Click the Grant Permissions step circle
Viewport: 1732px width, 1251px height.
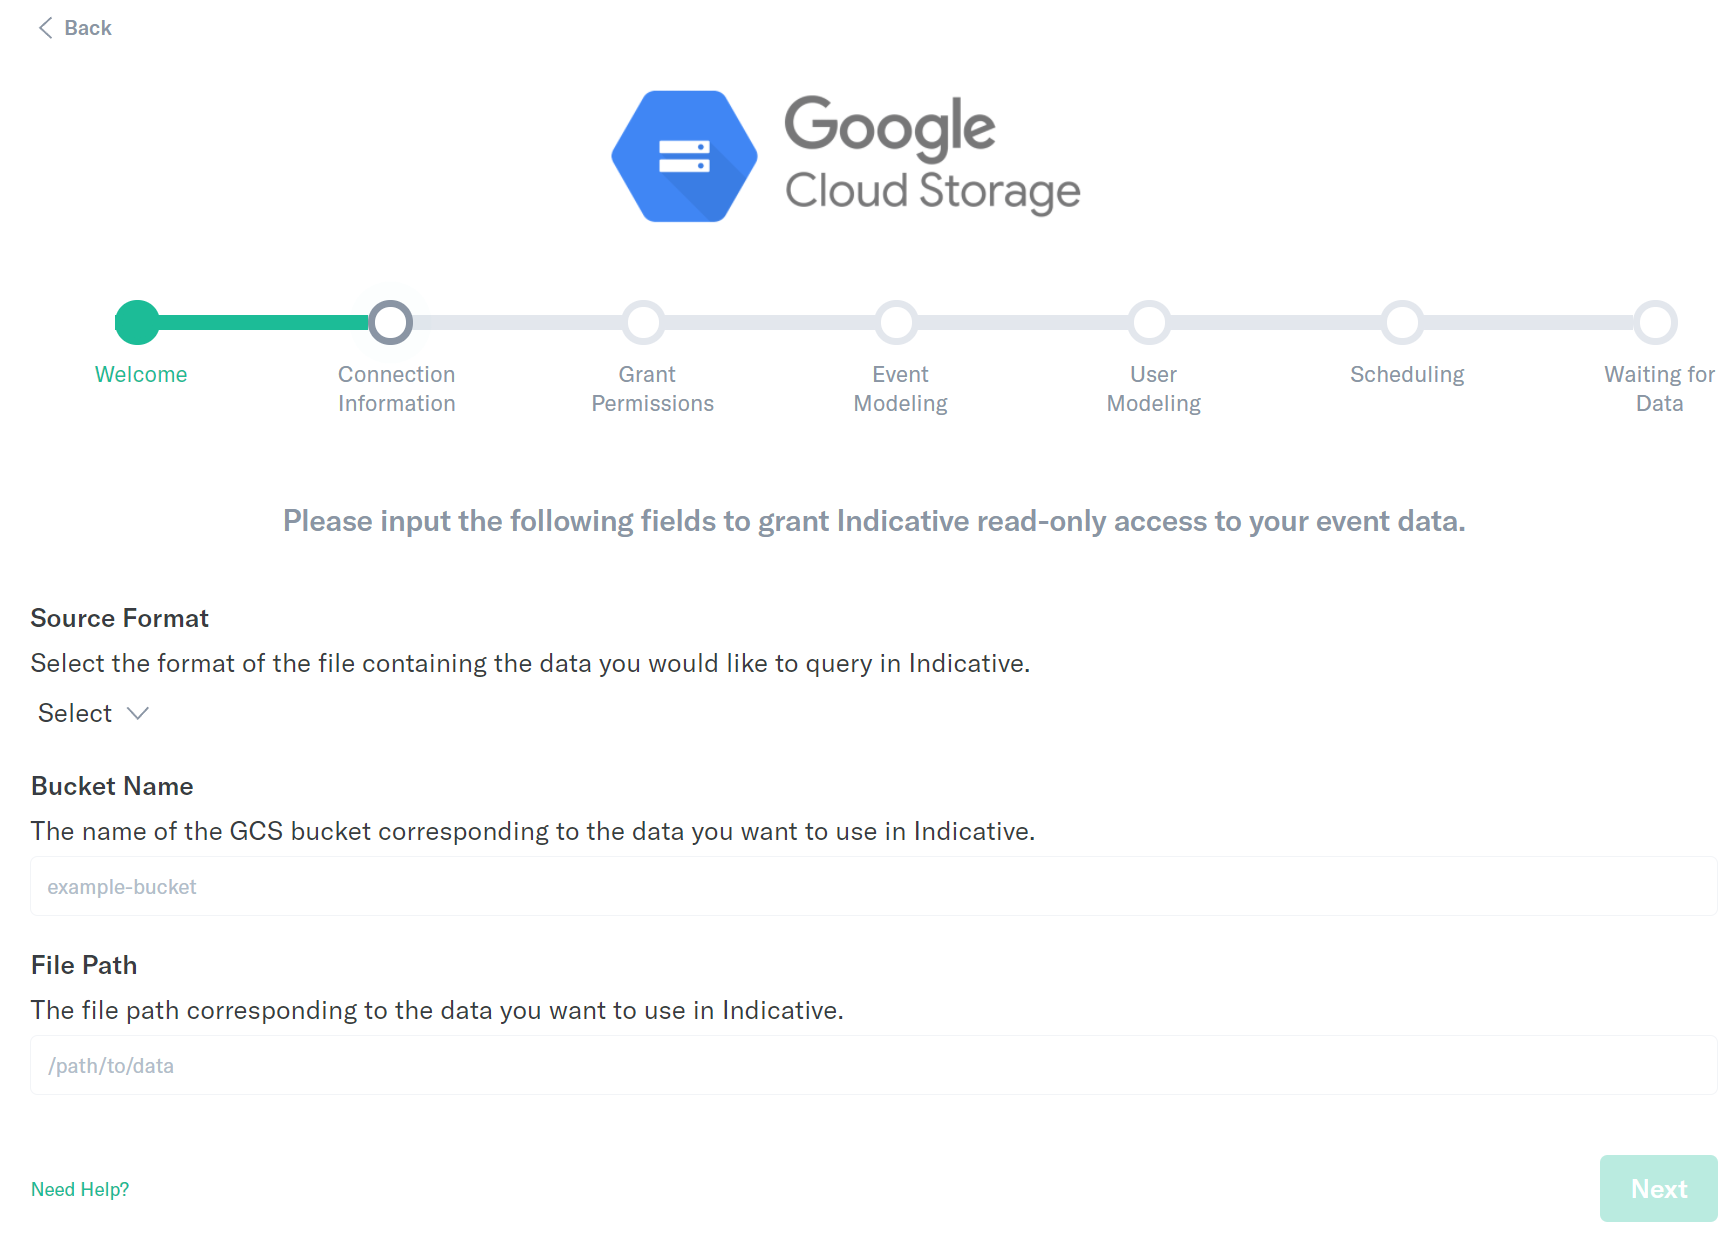(x=644, y=322)
